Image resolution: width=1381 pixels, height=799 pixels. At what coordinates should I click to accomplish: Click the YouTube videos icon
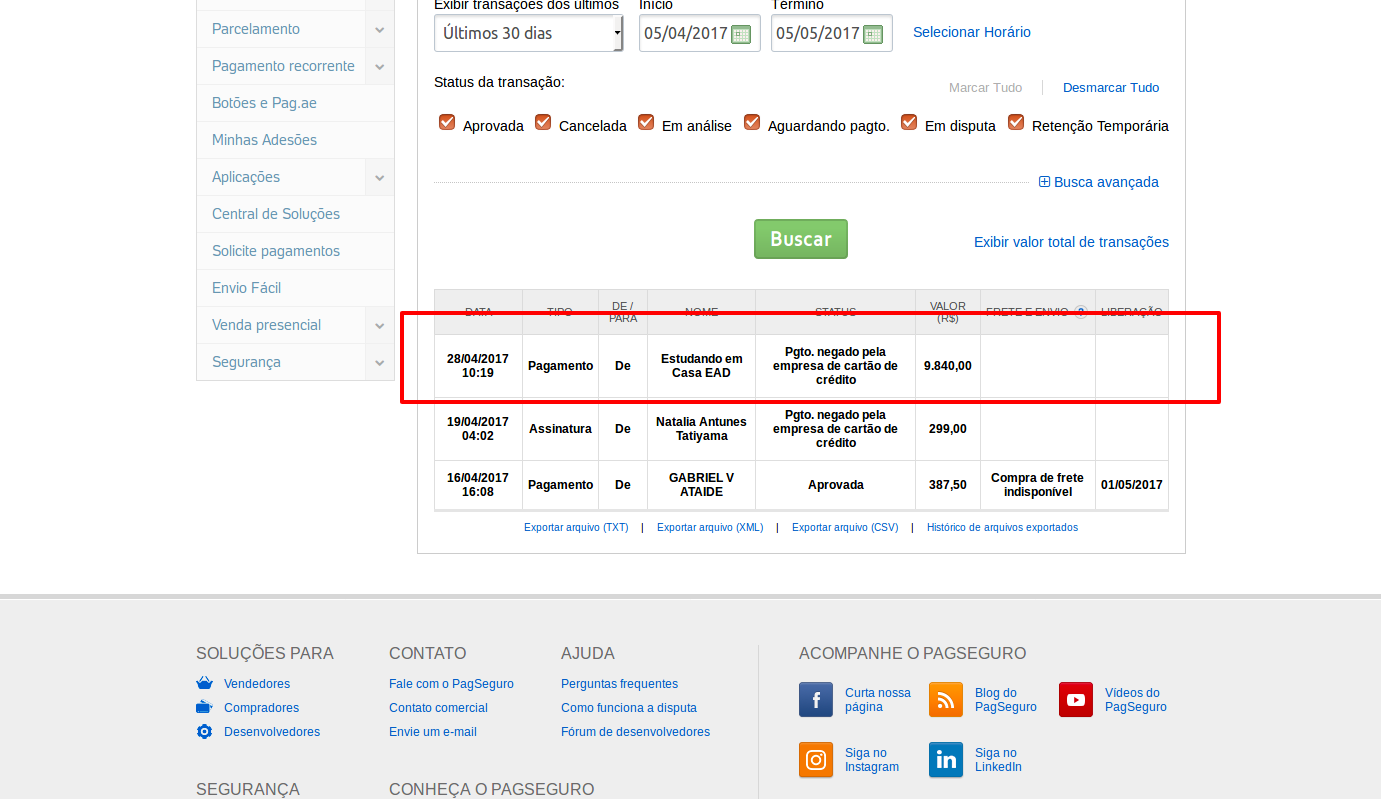[1076, 700]
